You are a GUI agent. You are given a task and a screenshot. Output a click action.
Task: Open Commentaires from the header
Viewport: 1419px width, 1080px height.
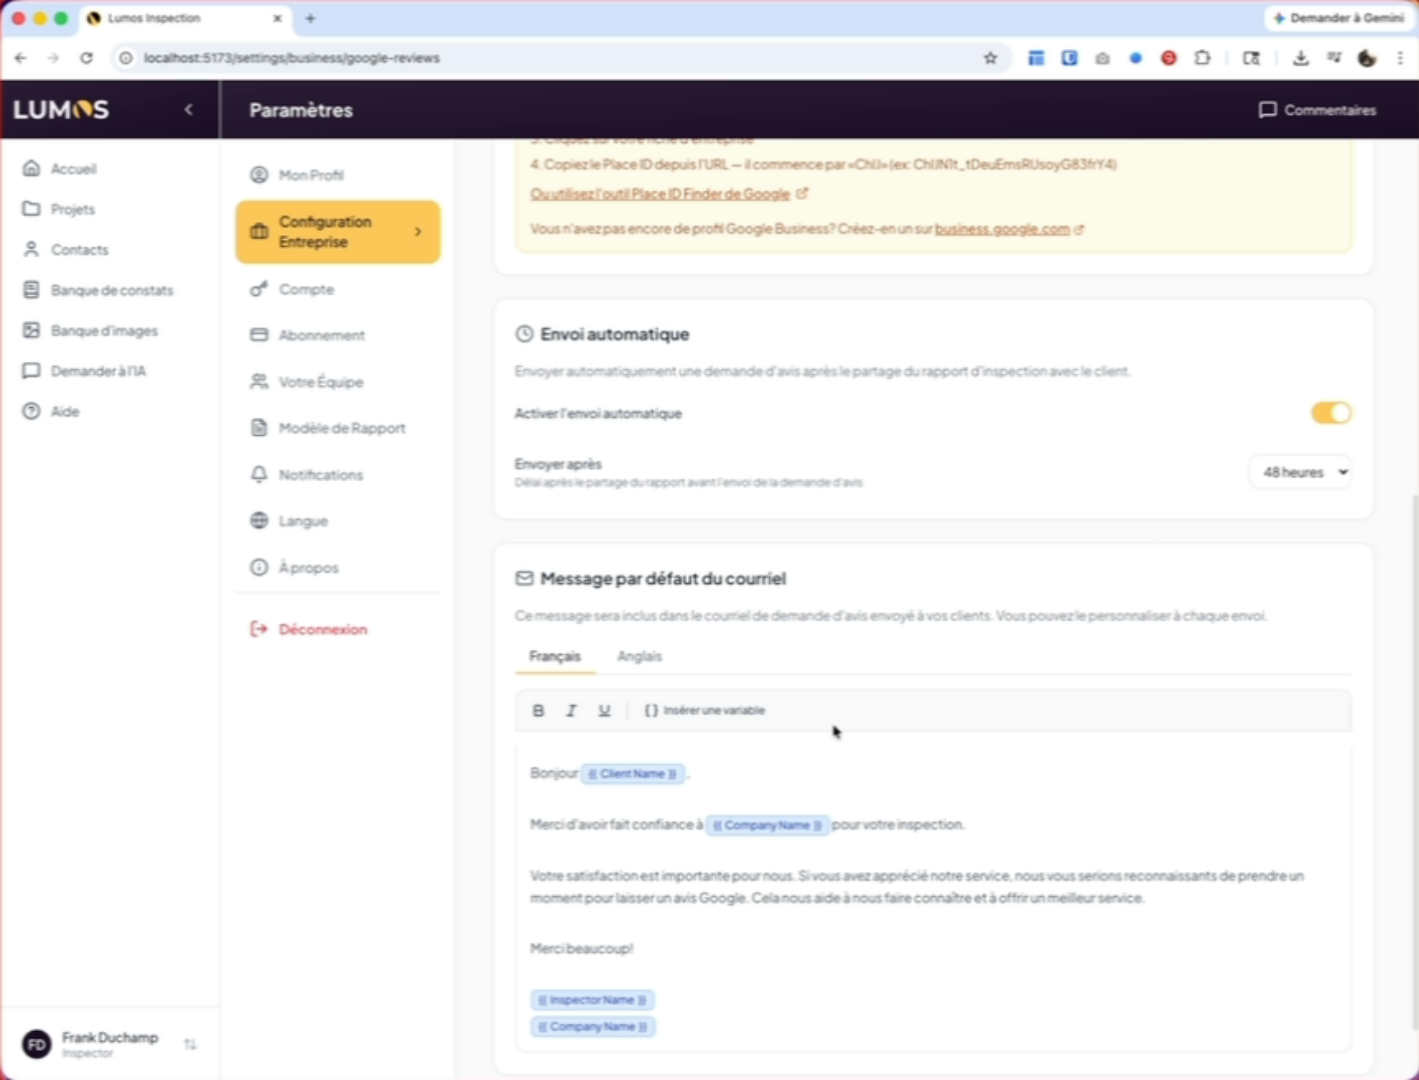[x=1317, y=110]
